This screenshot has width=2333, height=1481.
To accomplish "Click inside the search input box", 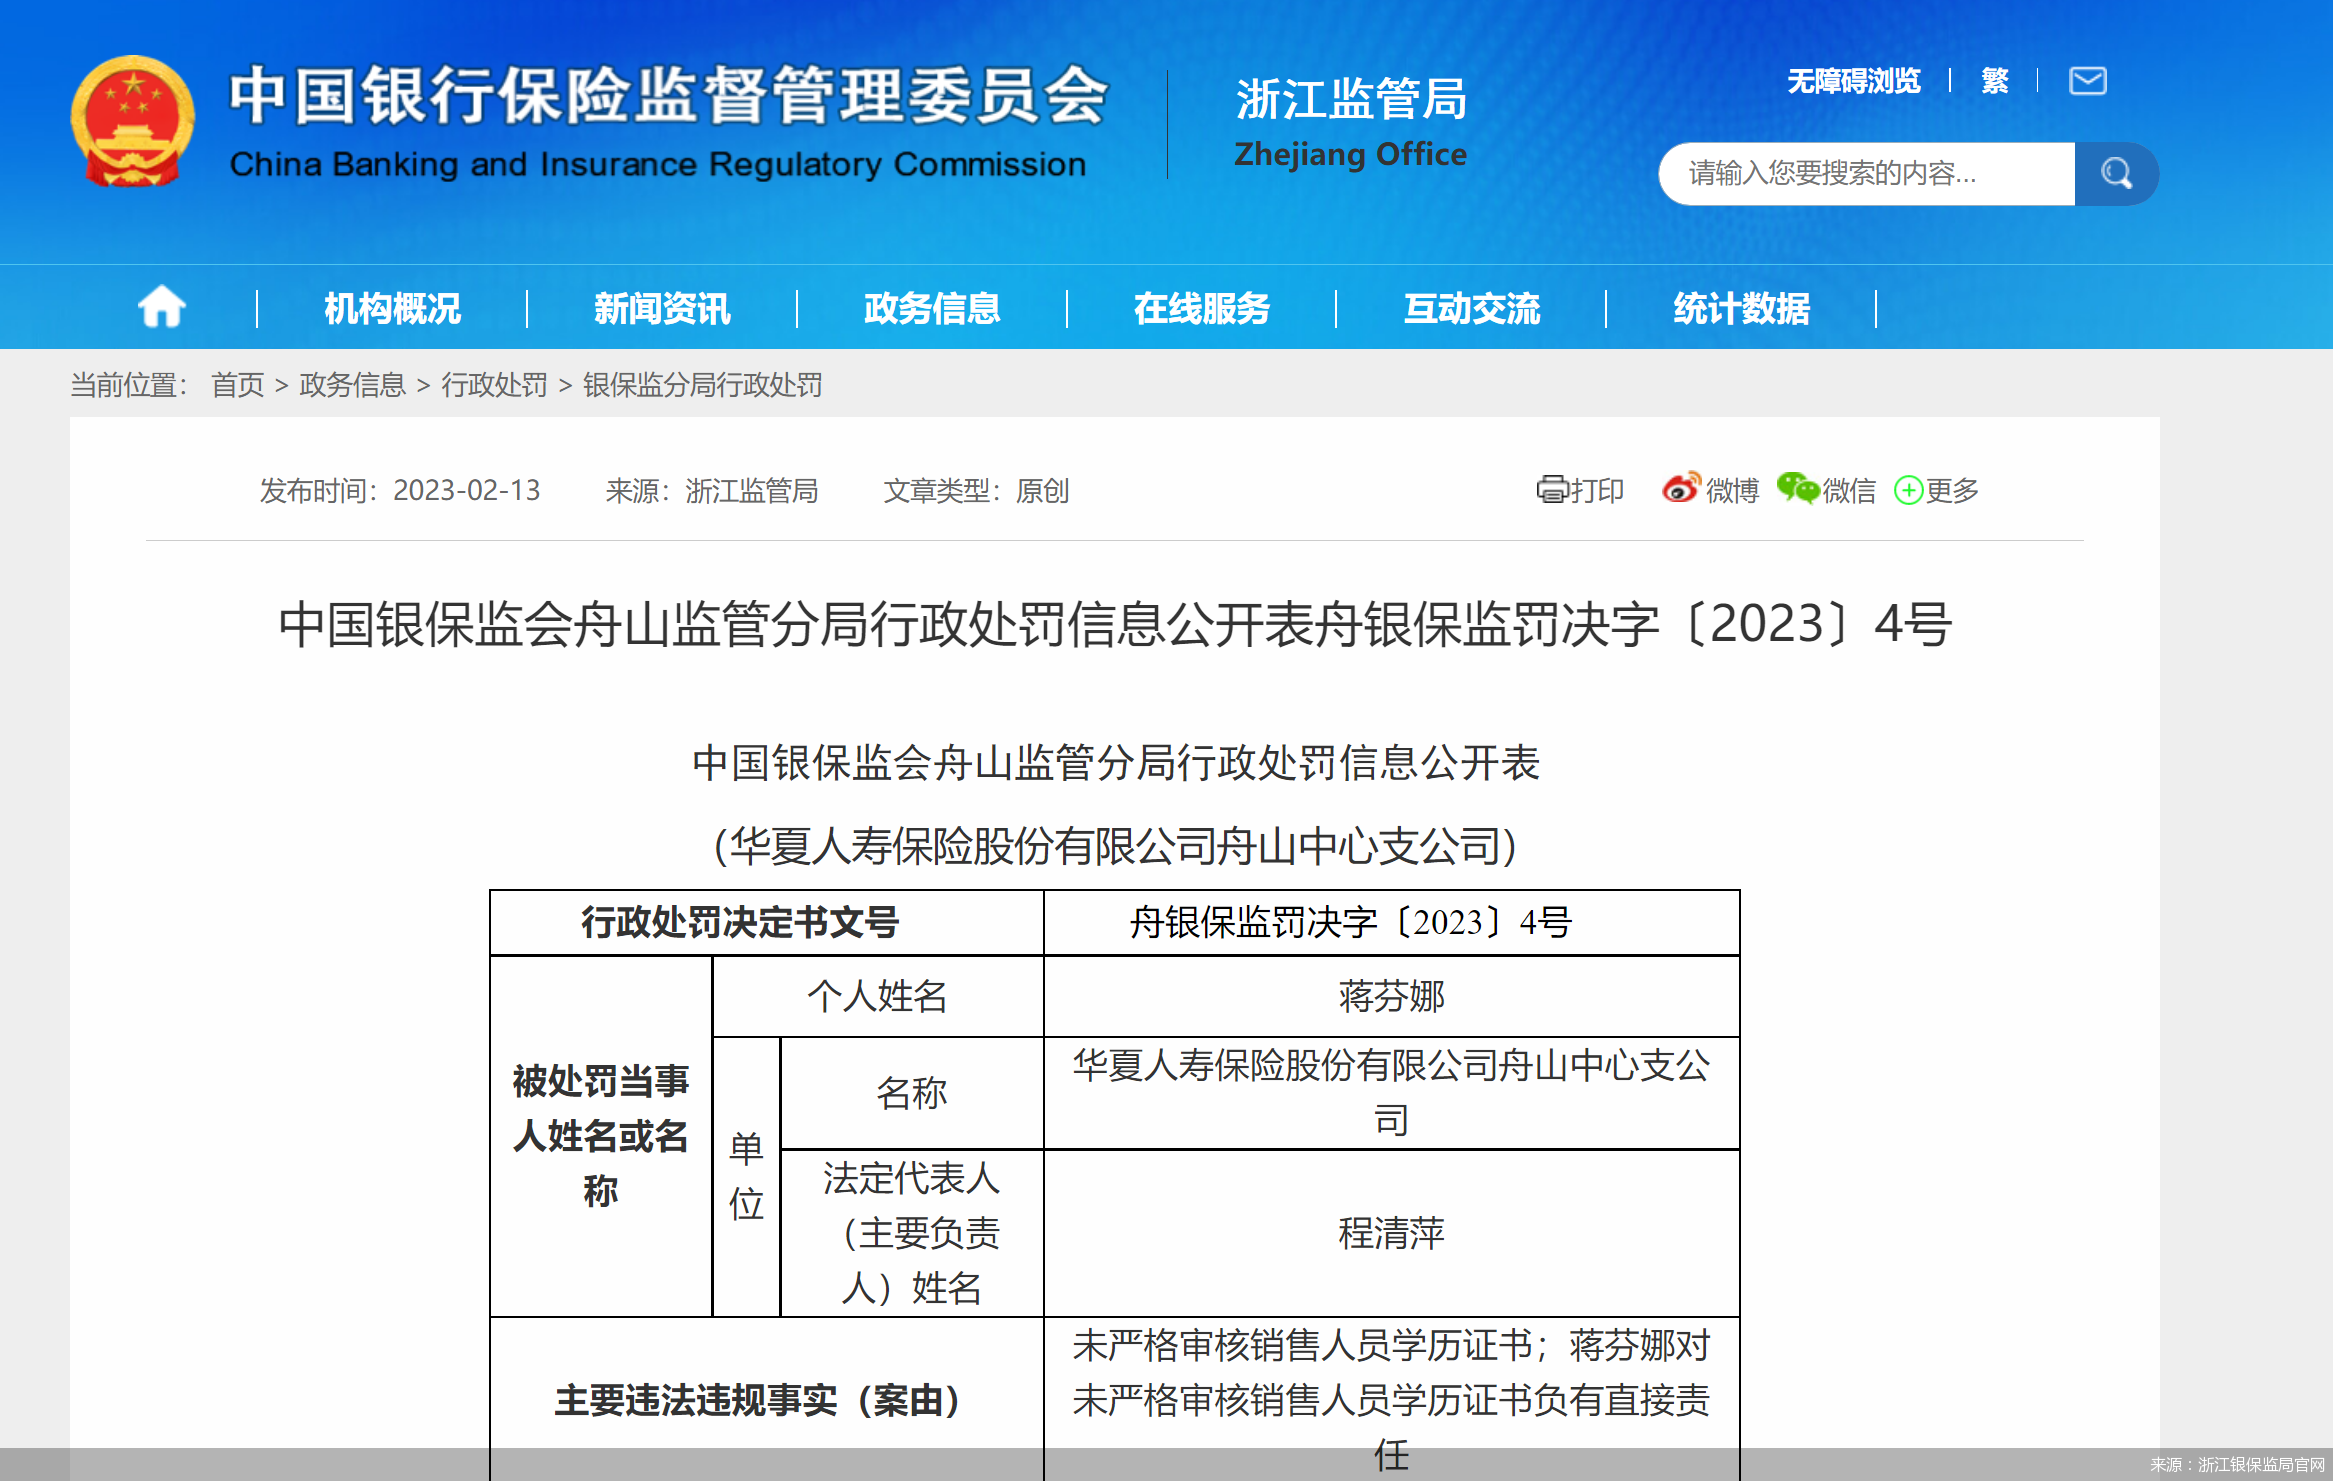I will pos(1860,172).
